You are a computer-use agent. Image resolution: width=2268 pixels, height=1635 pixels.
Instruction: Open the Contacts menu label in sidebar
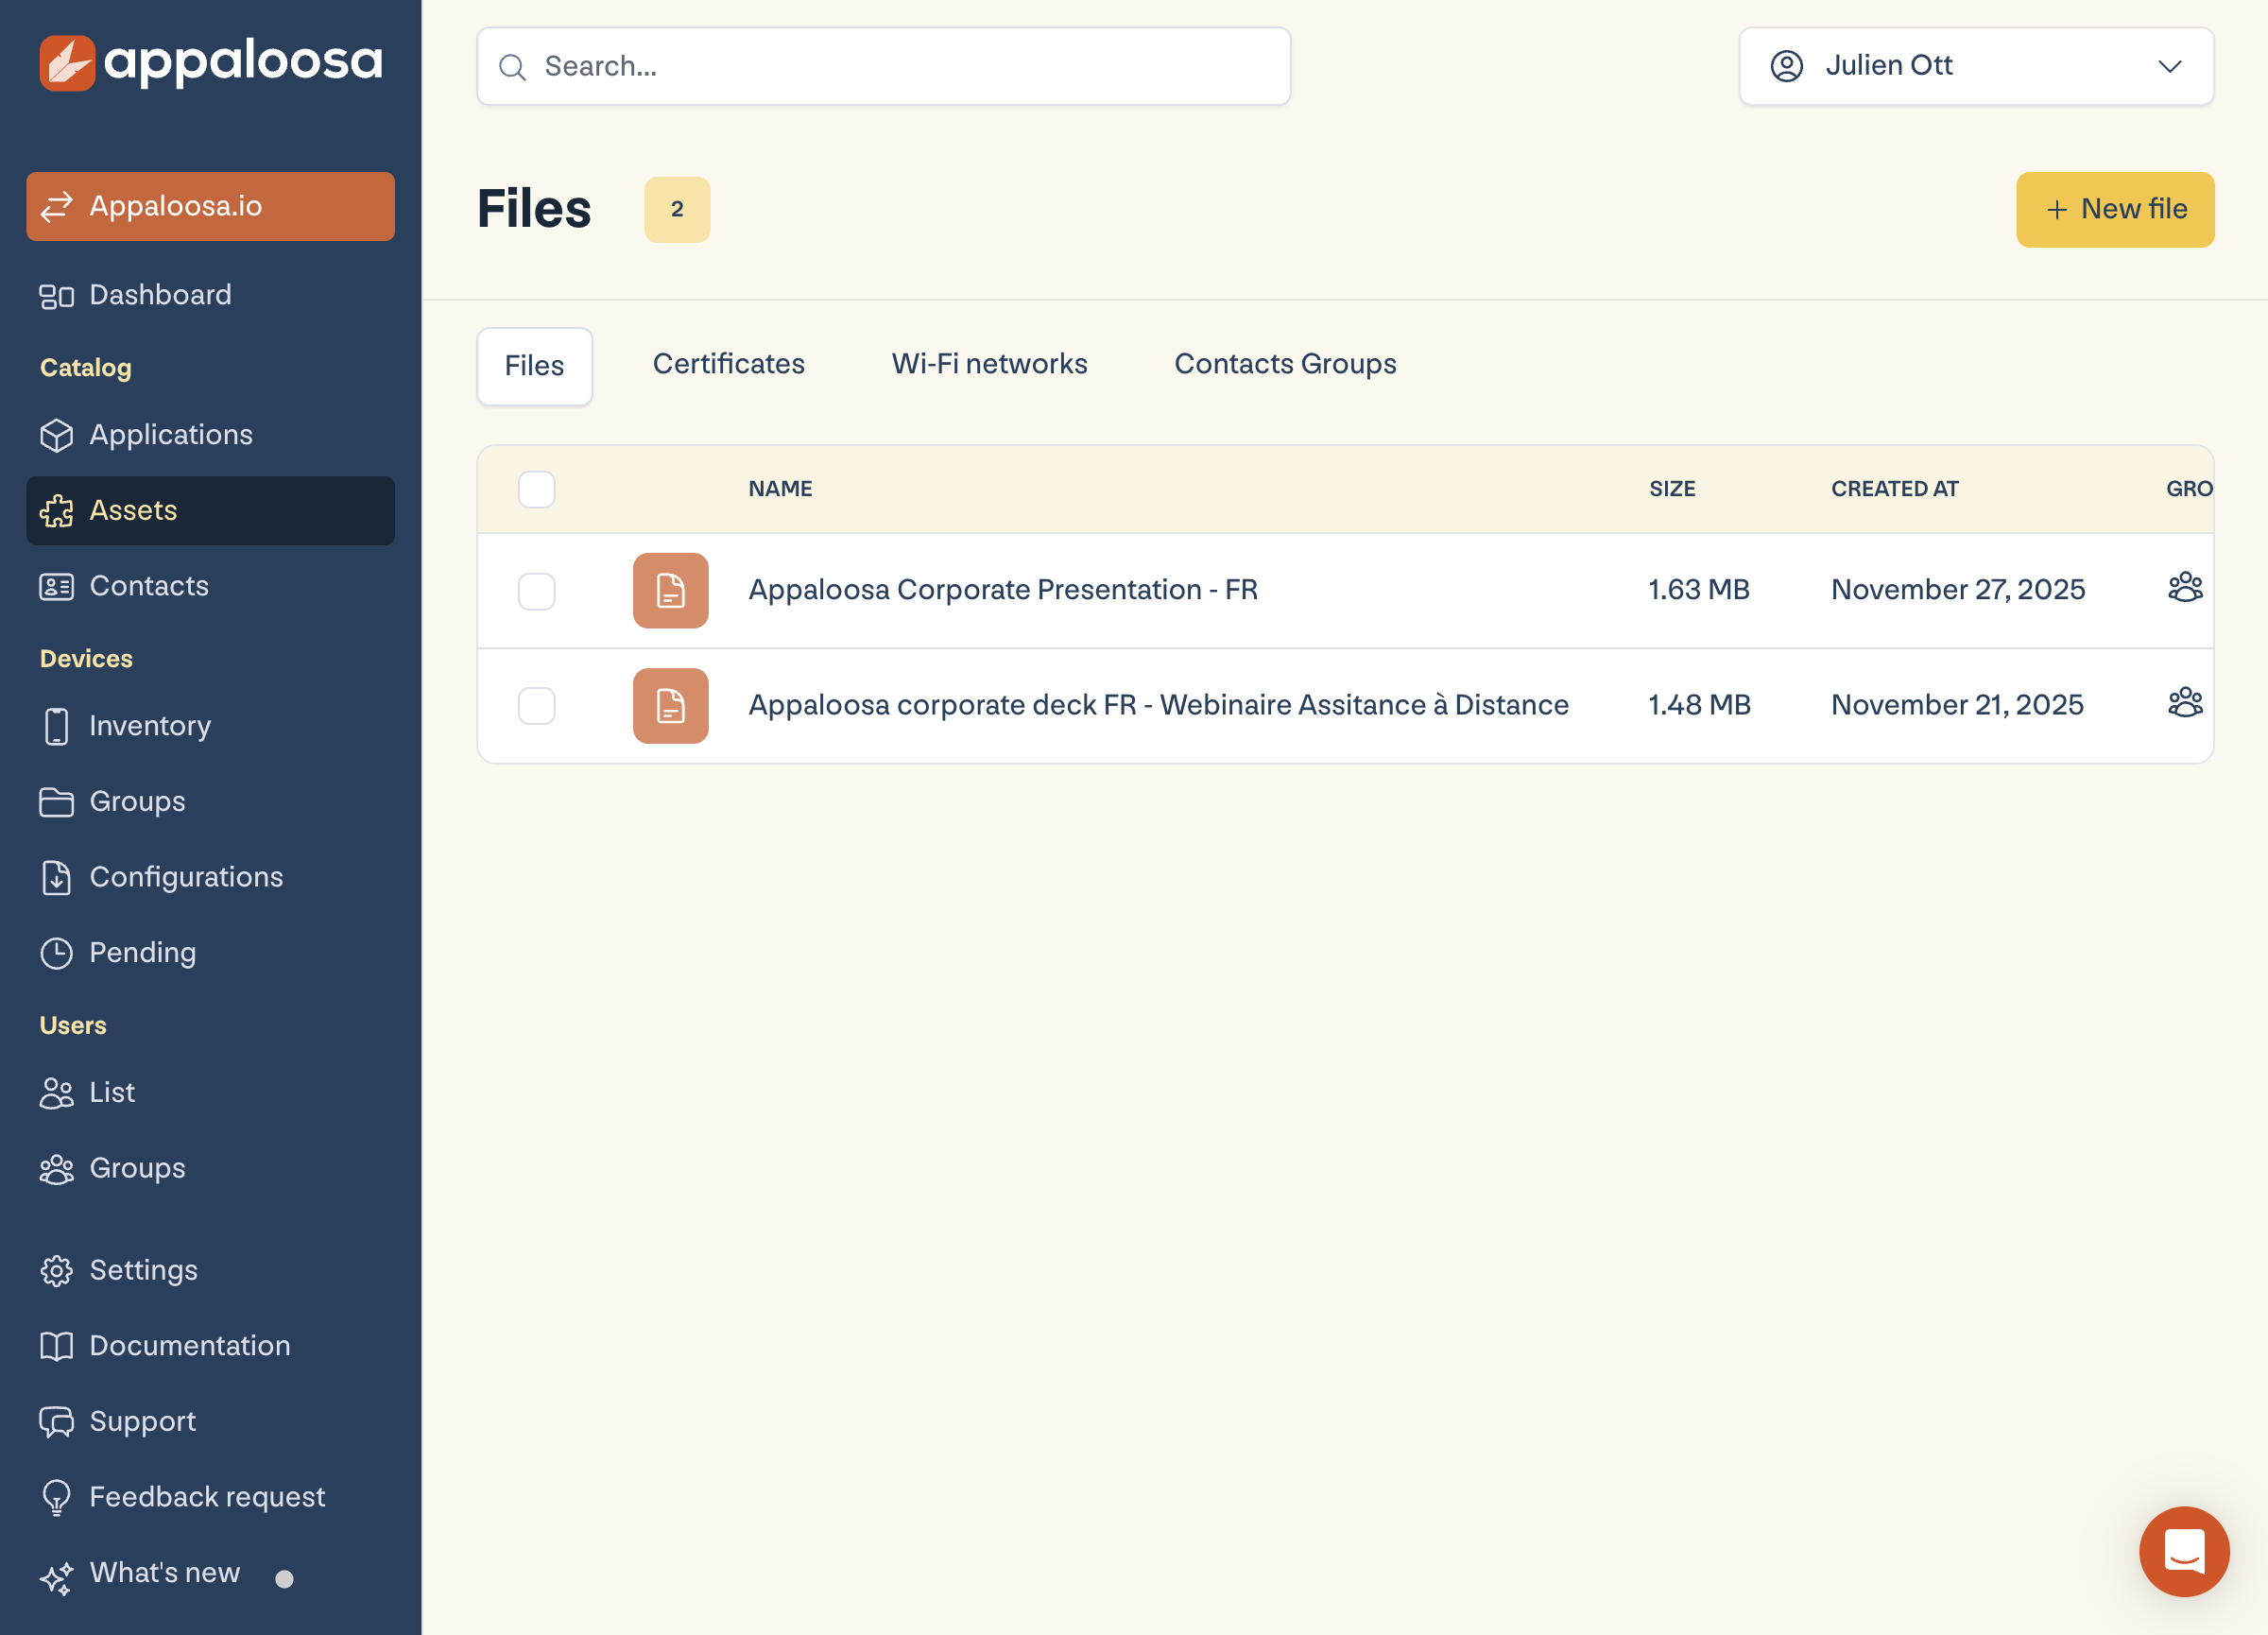[149, 586]
